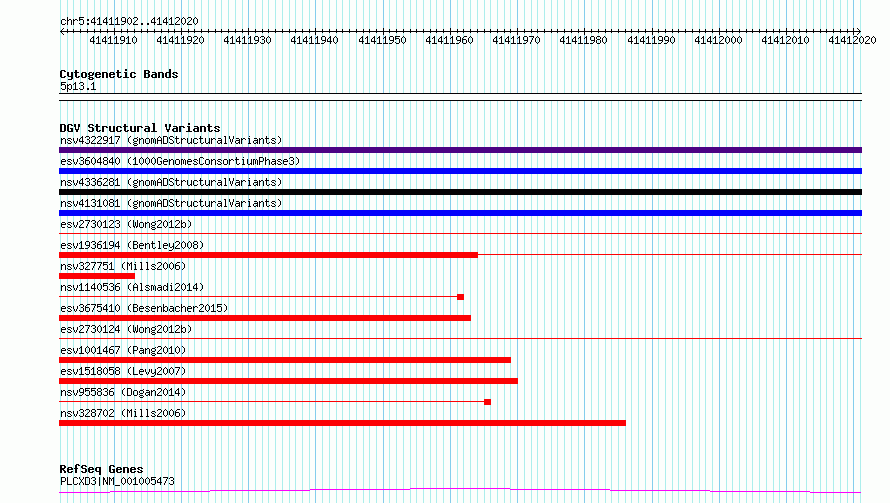Click the blue esv3604840 variant bar

(460, 171)
